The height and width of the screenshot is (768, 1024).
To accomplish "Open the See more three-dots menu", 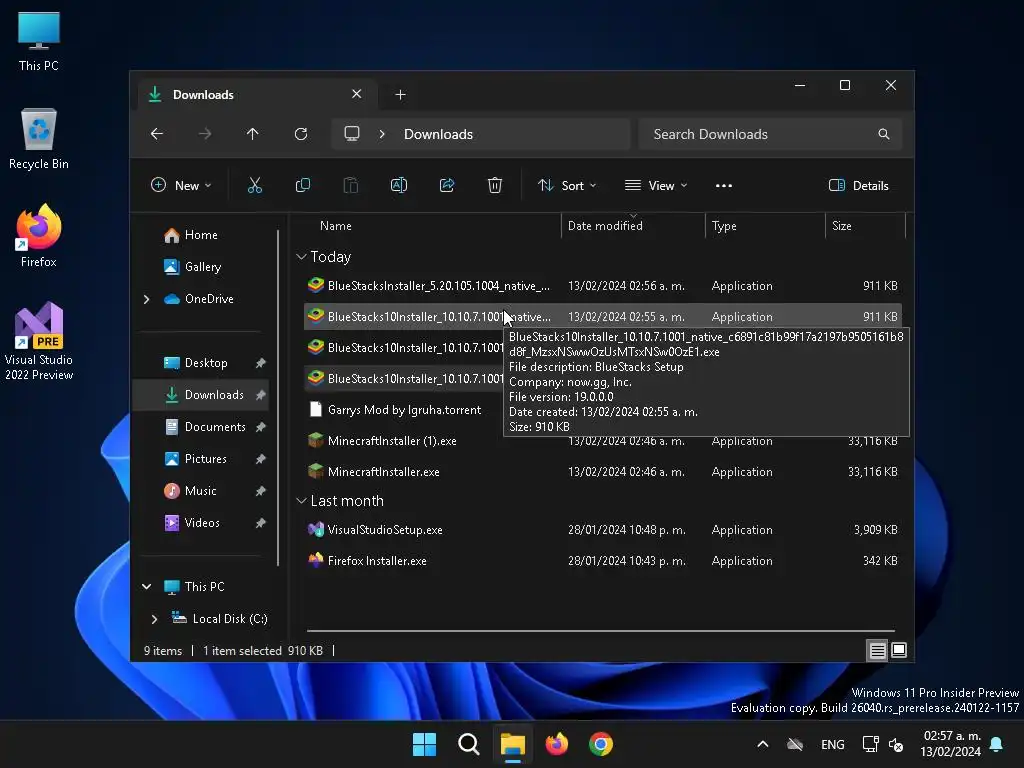I will 724,185.
